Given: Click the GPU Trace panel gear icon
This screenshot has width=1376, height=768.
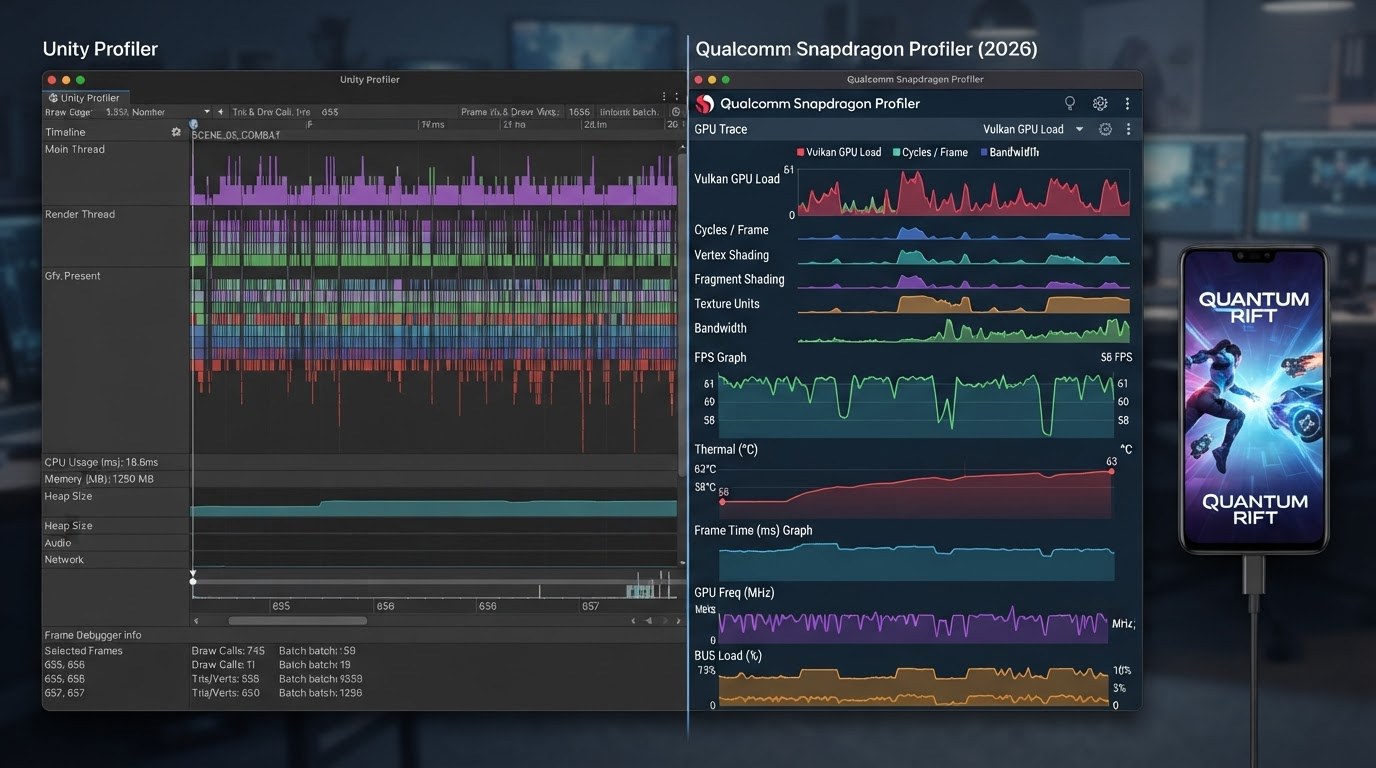Looking at the screenshot, I should pos(1106,129).
